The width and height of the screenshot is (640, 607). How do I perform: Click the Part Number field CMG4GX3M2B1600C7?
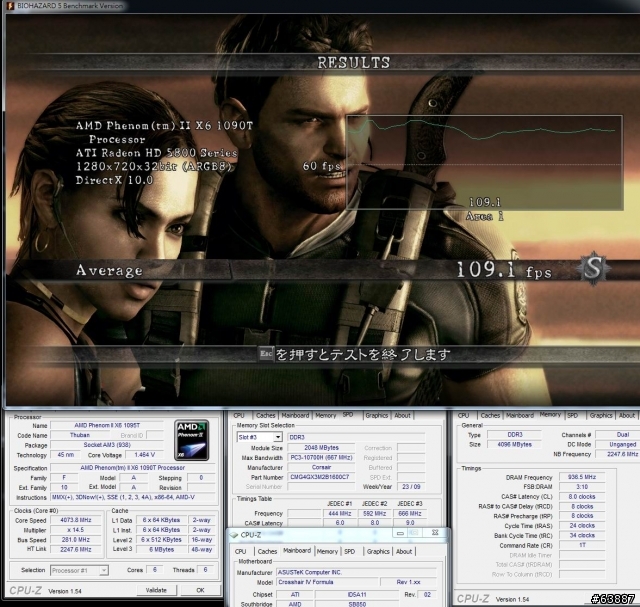coord(322,477)
